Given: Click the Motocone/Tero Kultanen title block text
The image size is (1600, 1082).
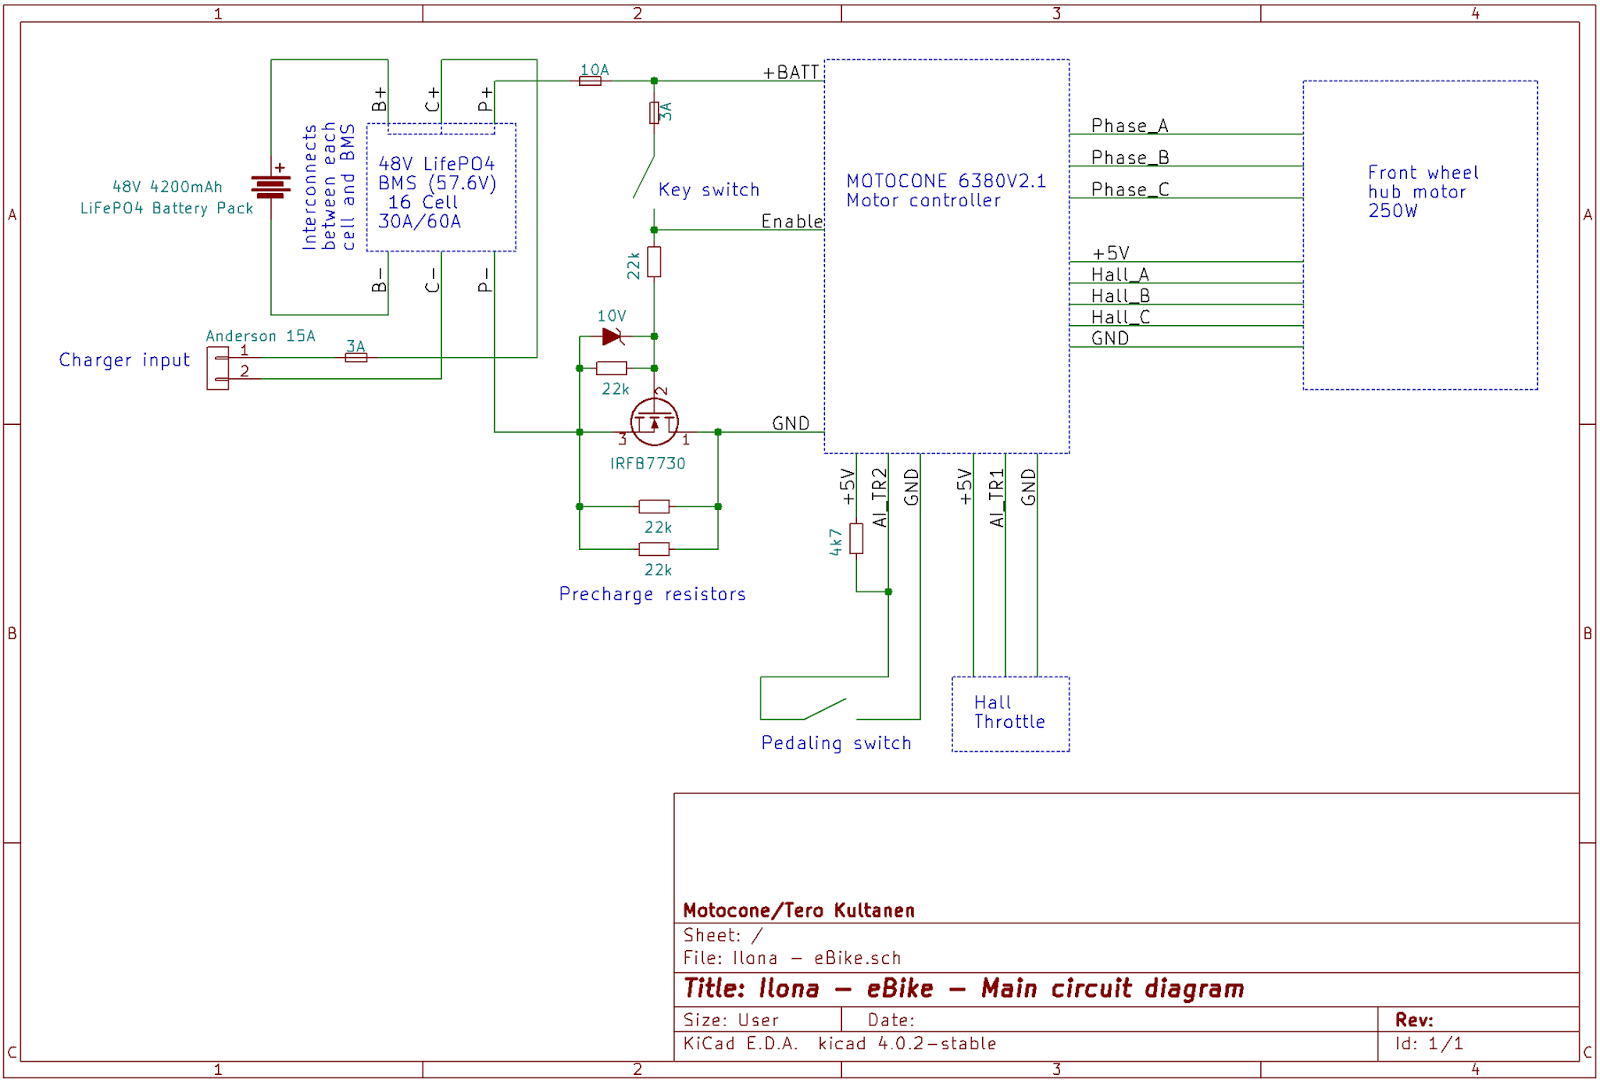Looking at the screenshot, I should pos(798,910).
